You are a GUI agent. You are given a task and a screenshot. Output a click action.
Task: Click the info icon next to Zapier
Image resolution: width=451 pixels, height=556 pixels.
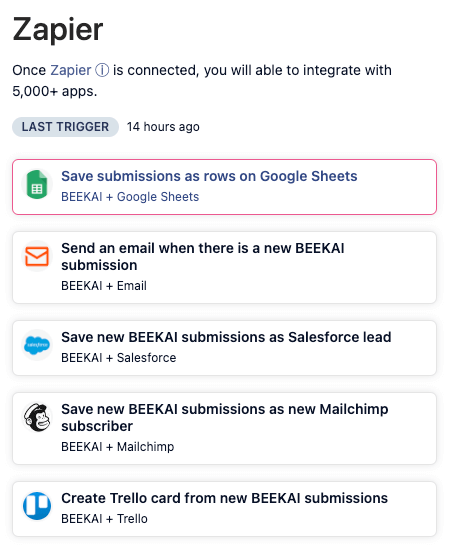pyautogui.click(x=102, y=70)
